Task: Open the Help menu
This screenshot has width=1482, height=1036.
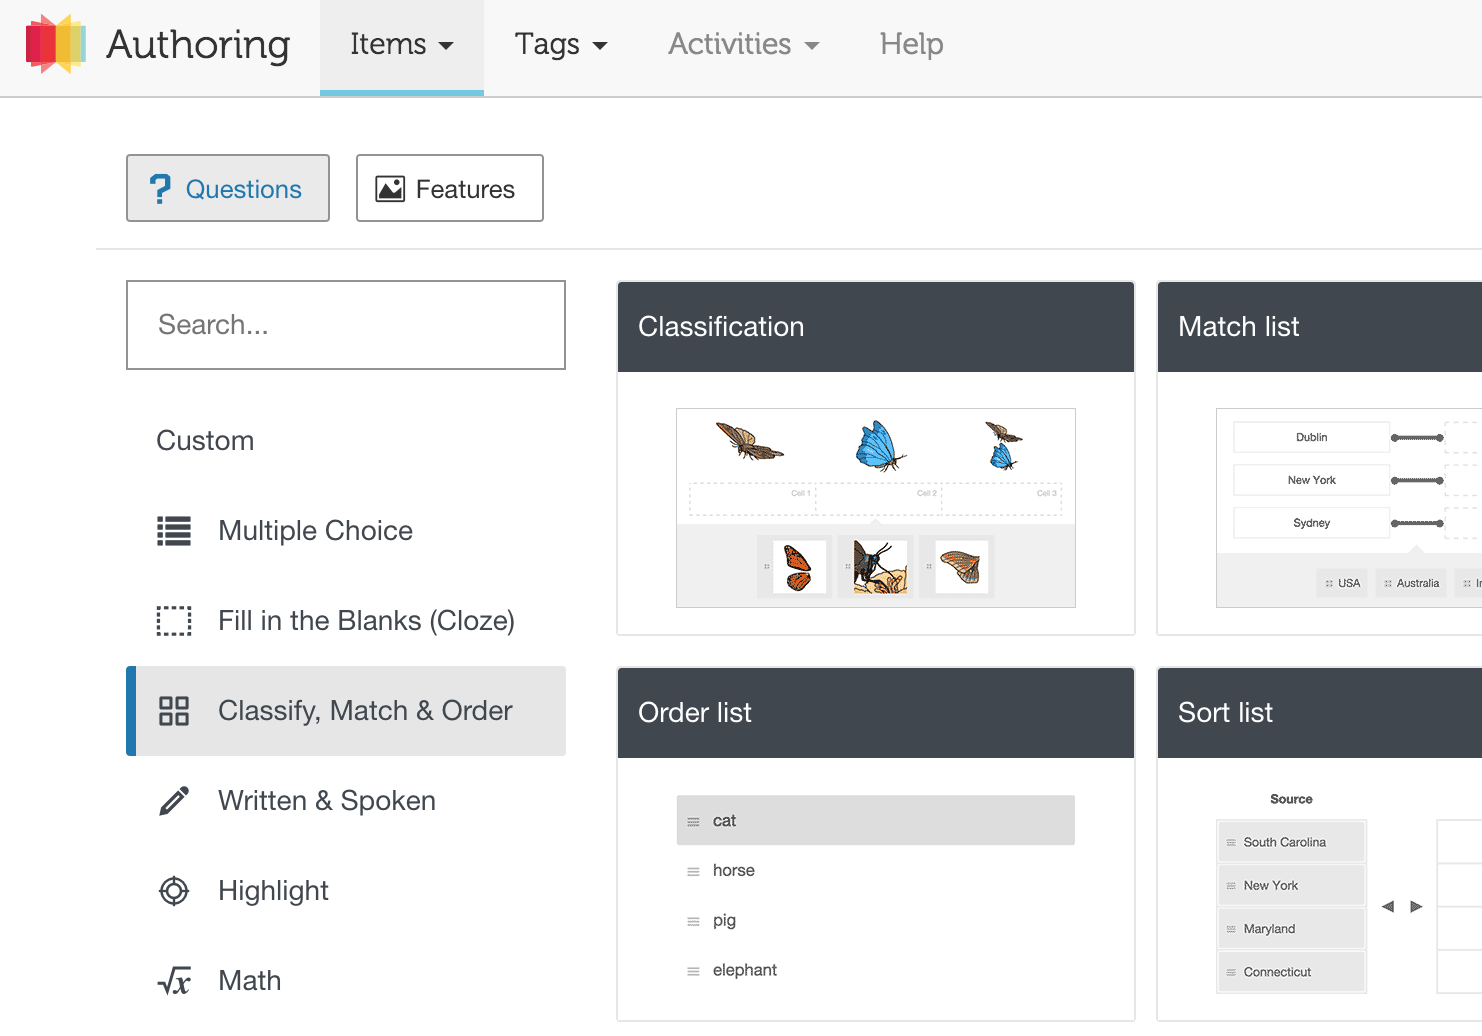Action: tap(912, 44)
